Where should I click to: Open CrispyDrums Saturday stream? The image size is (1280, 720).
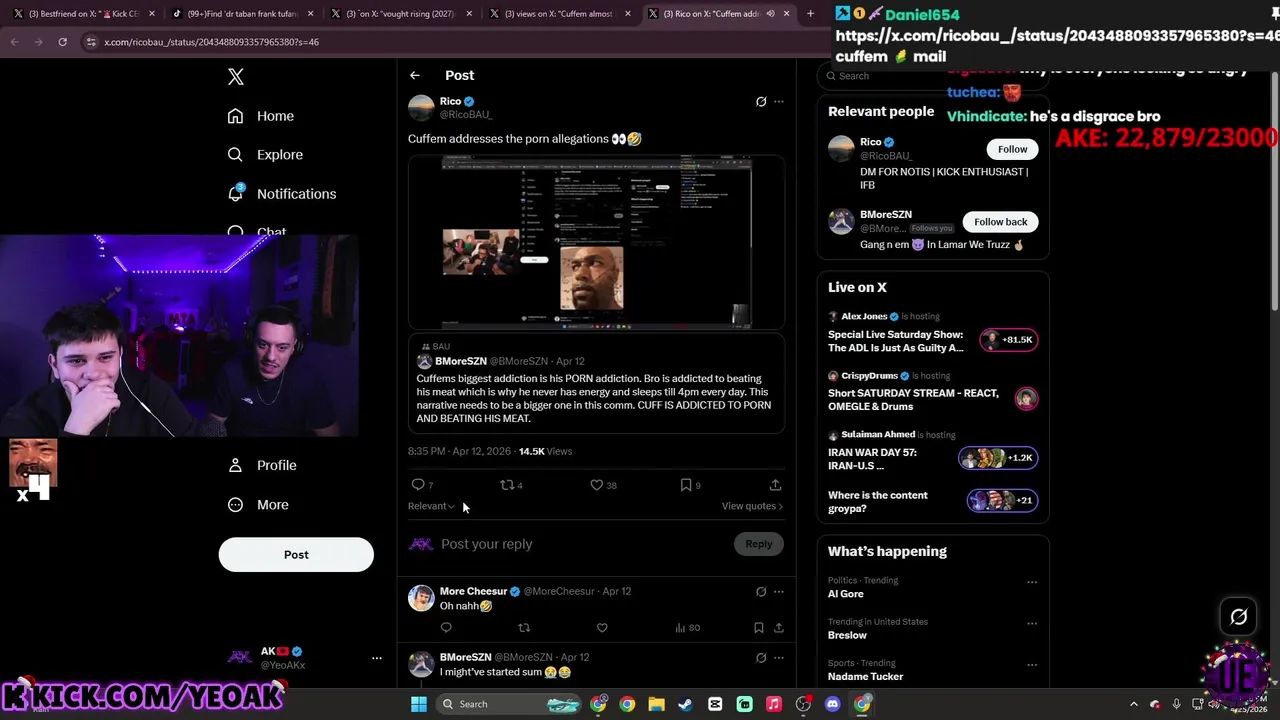933,392
